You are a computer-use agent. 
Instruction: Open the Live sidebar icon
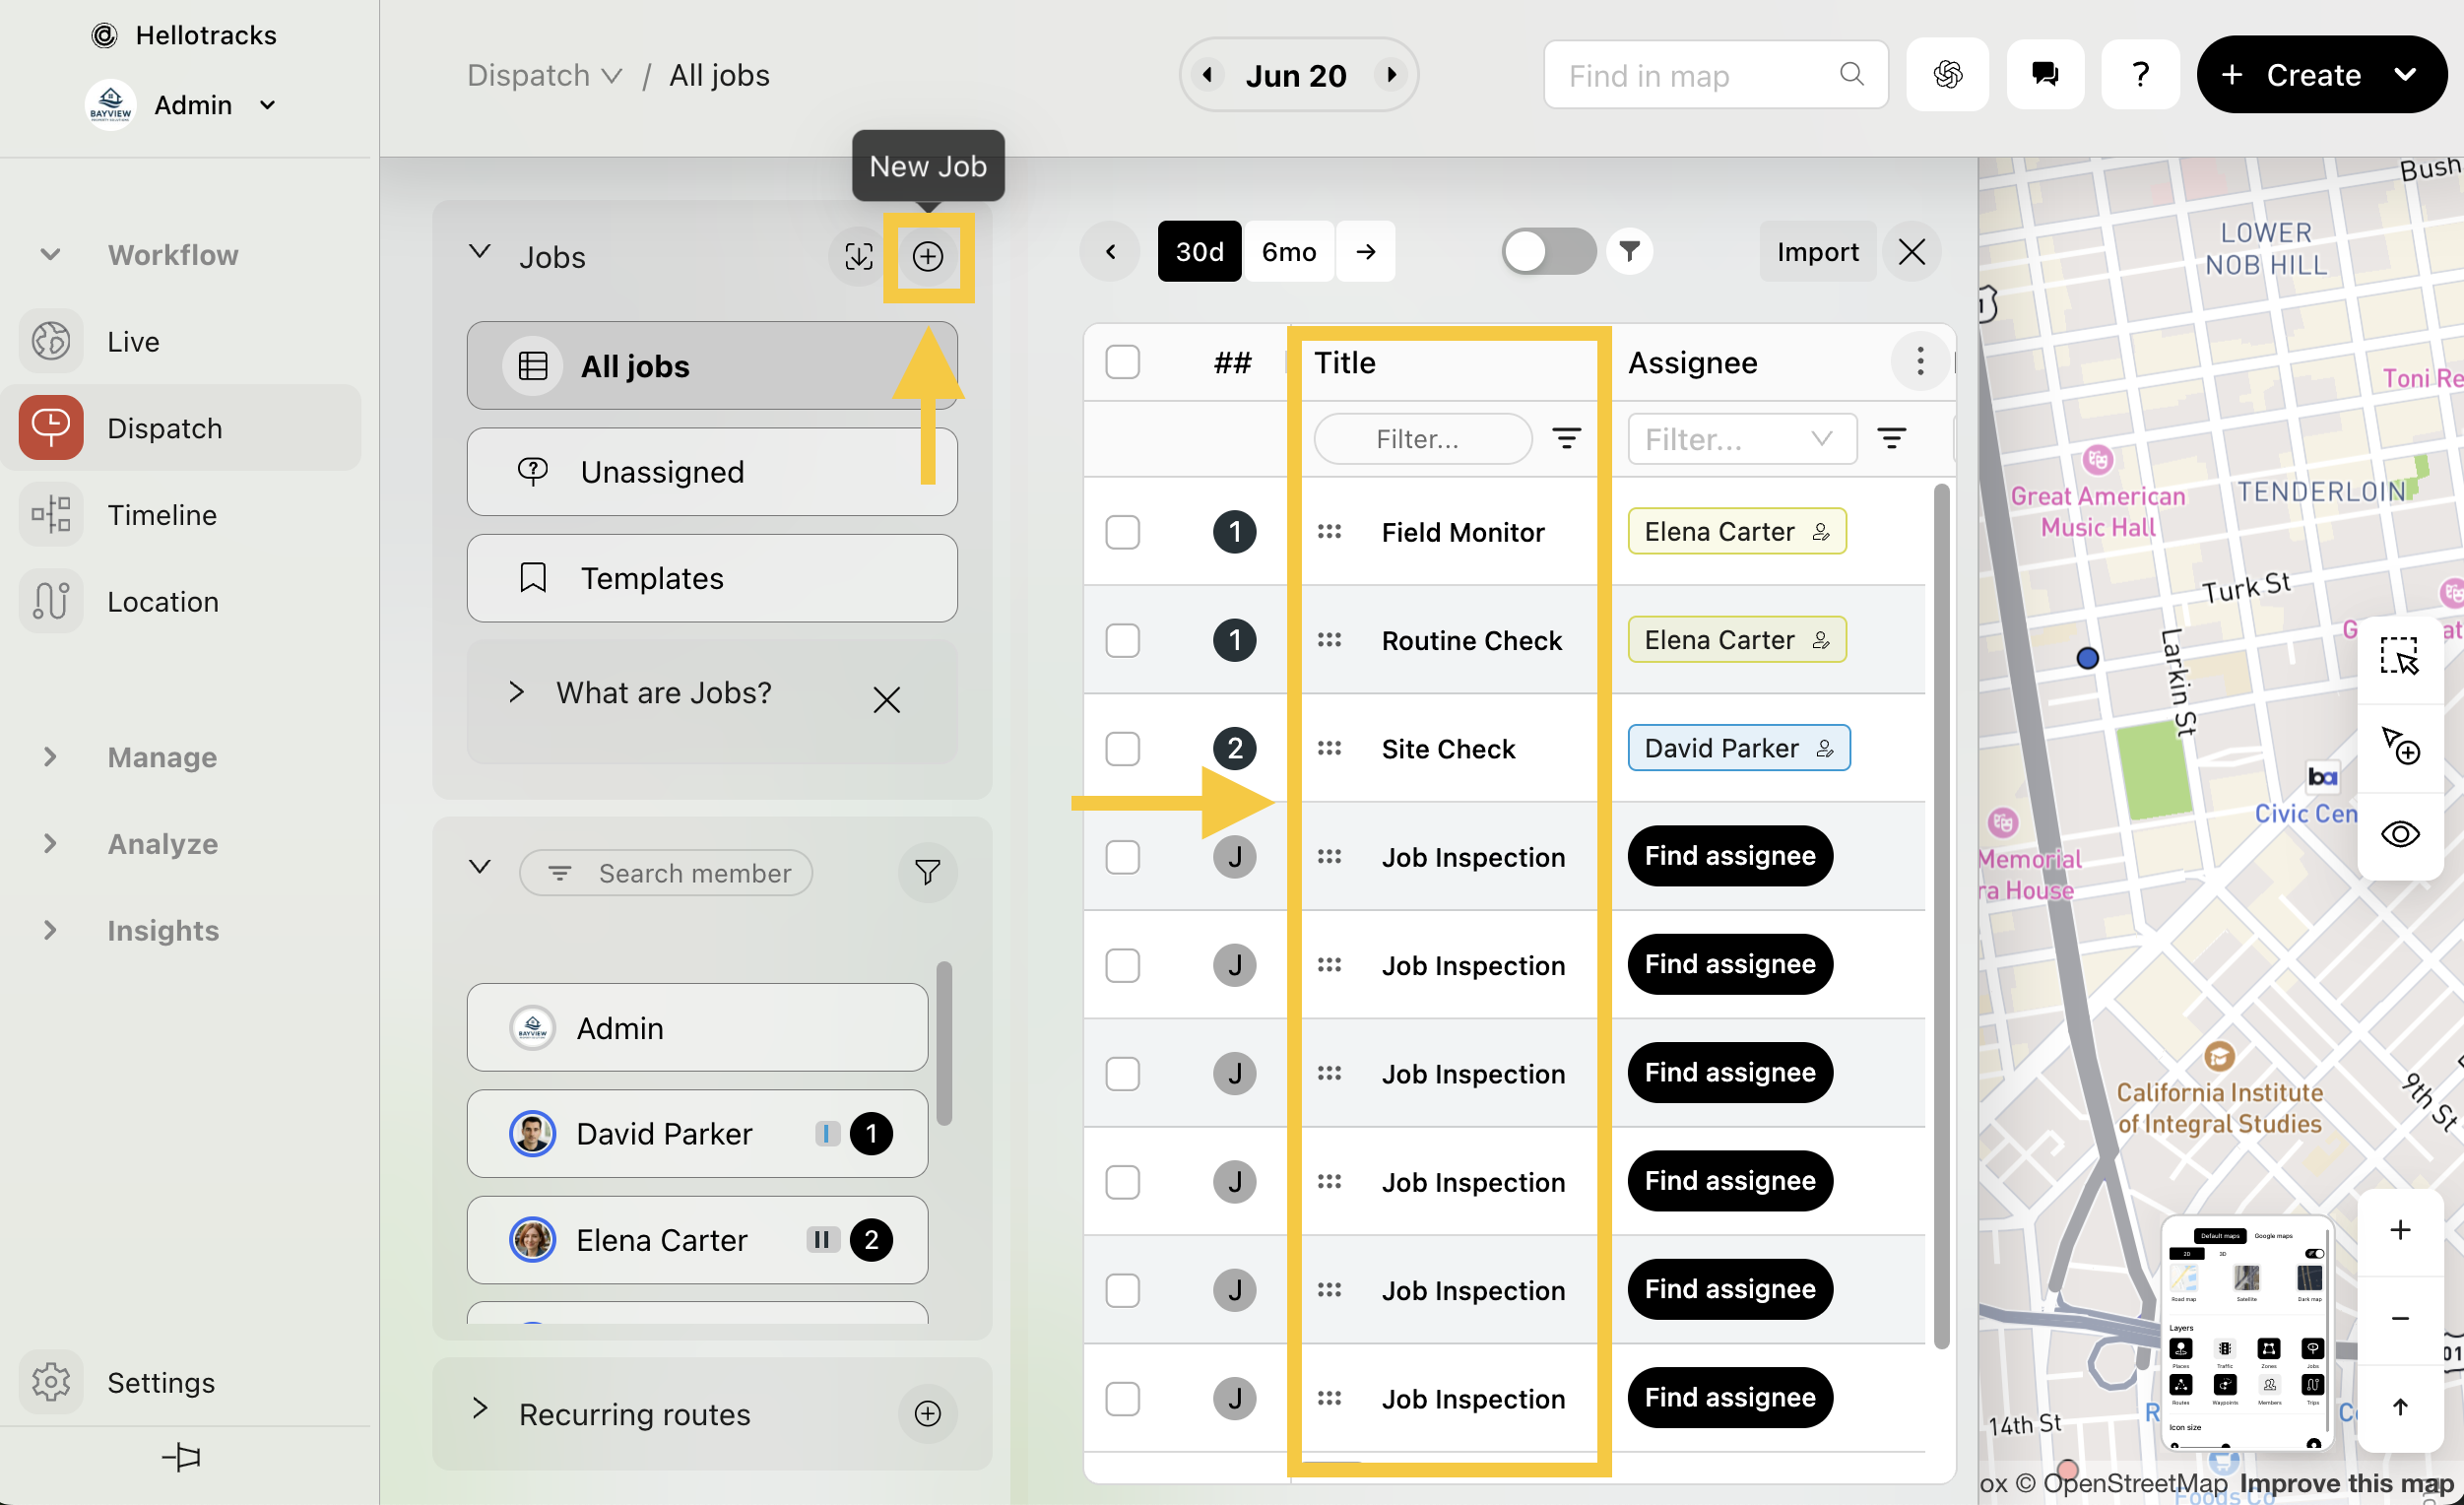[50, 341]
